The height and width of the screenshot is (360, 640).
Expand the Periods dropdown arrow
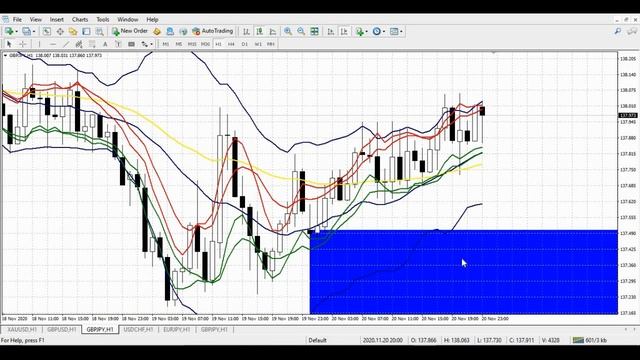(384, 31)
